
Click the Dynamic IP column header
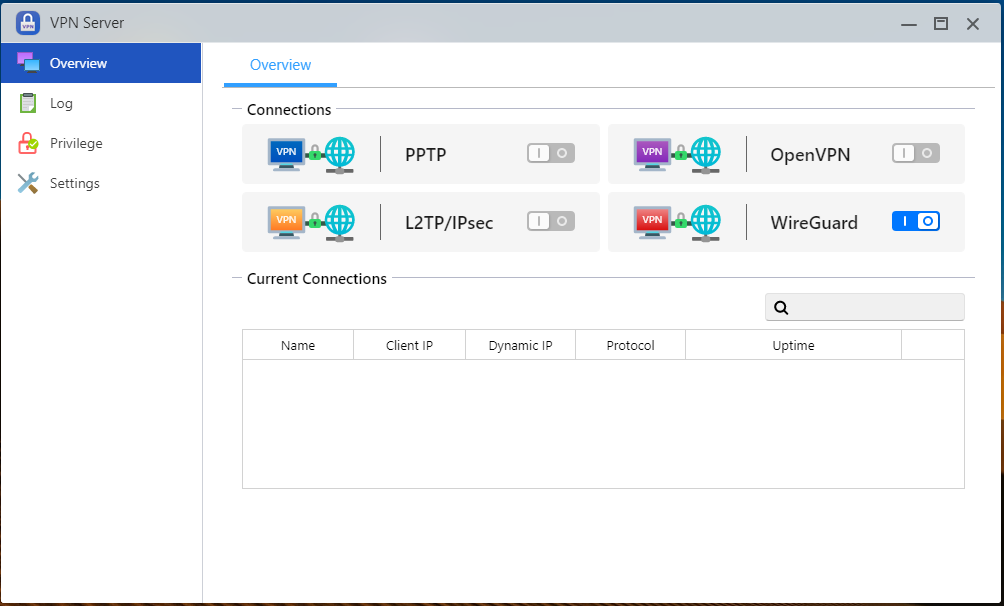(x=520, y=345)
